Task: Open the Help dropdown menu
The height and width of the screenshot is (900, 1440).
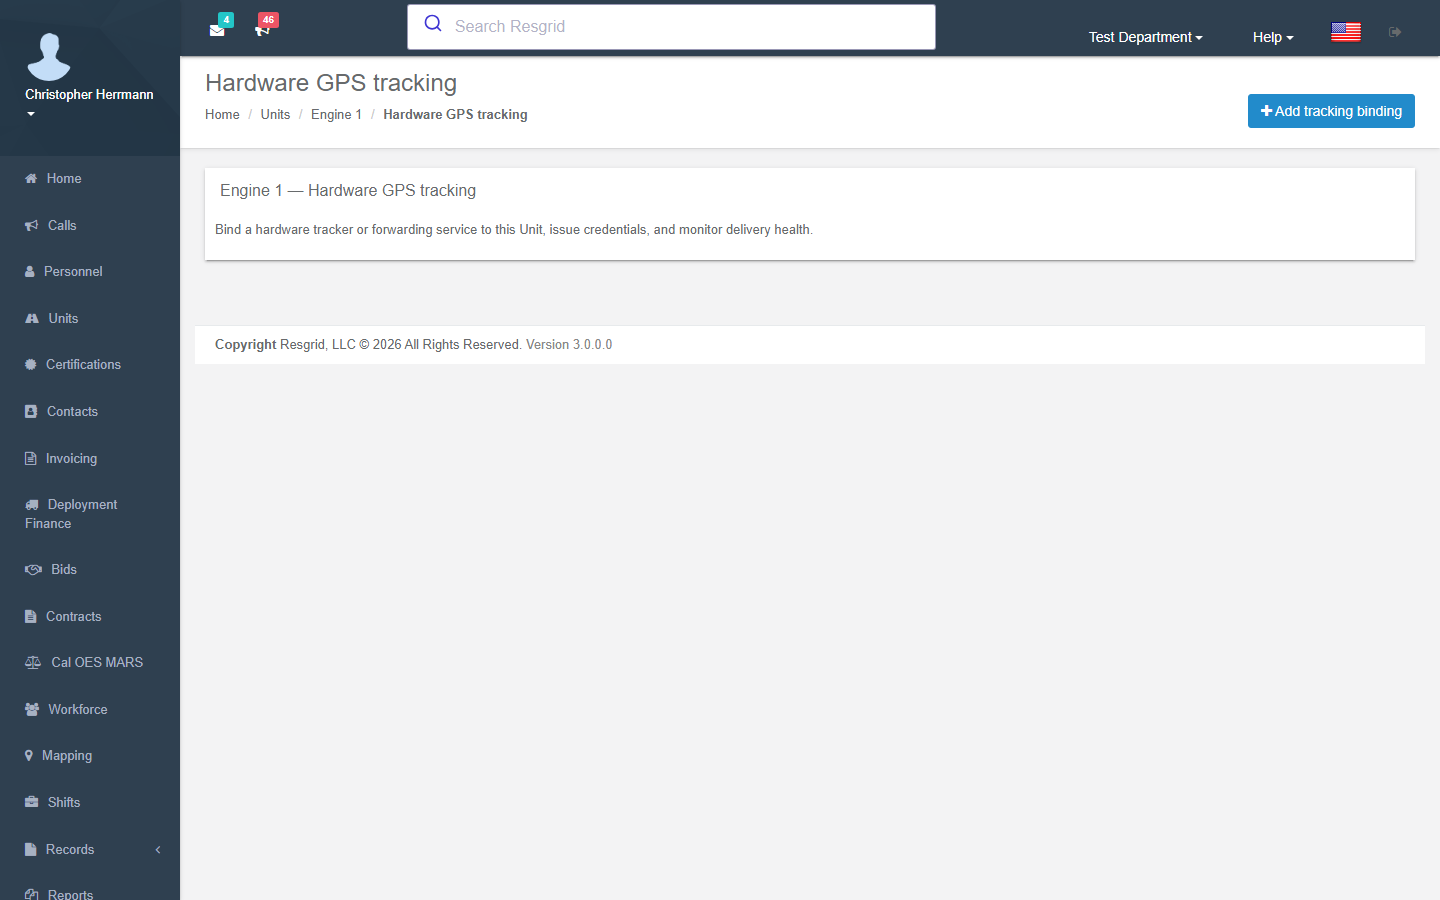Action: click(1273, 37)
